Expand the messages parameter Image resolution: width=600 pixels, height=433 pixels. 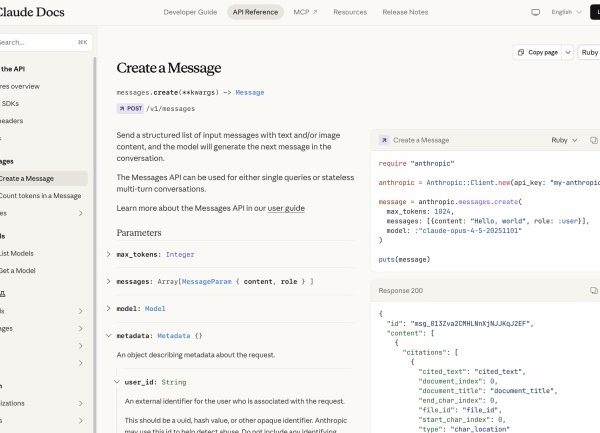(109, 281)
